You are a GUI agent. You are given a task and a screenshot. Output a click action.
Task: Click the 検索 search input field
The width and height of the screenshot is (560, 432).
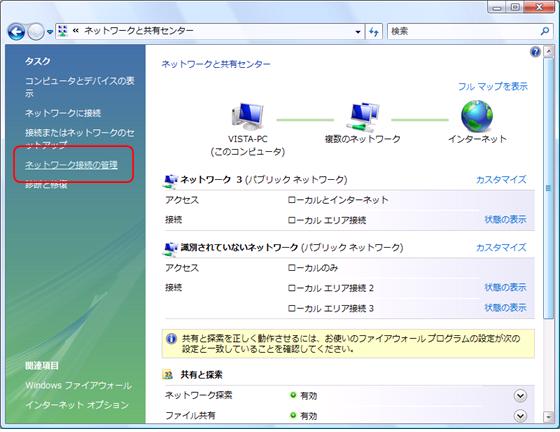tap(463, 31)
